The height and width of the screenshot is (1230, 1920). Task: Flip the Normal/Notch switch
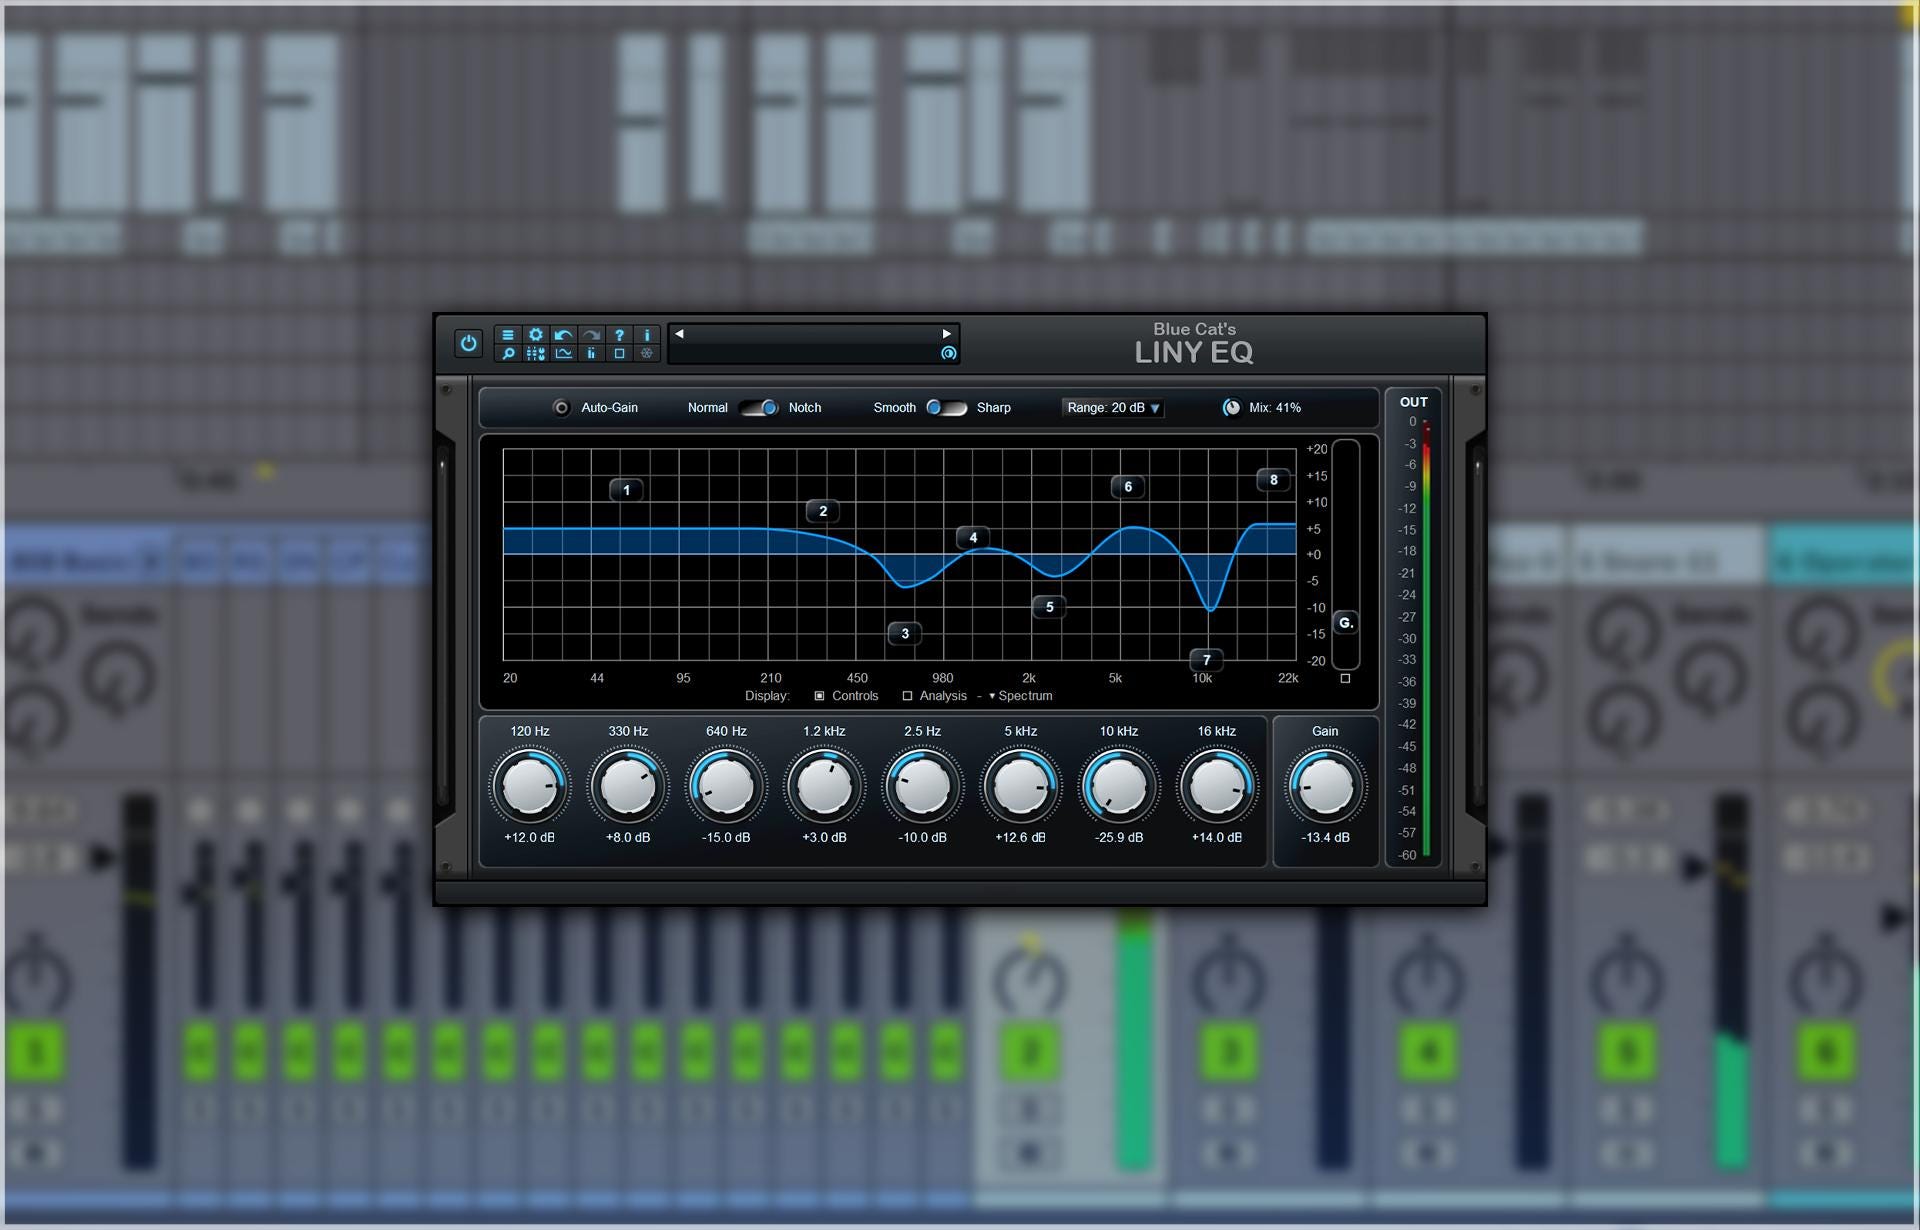coord(759,408)
